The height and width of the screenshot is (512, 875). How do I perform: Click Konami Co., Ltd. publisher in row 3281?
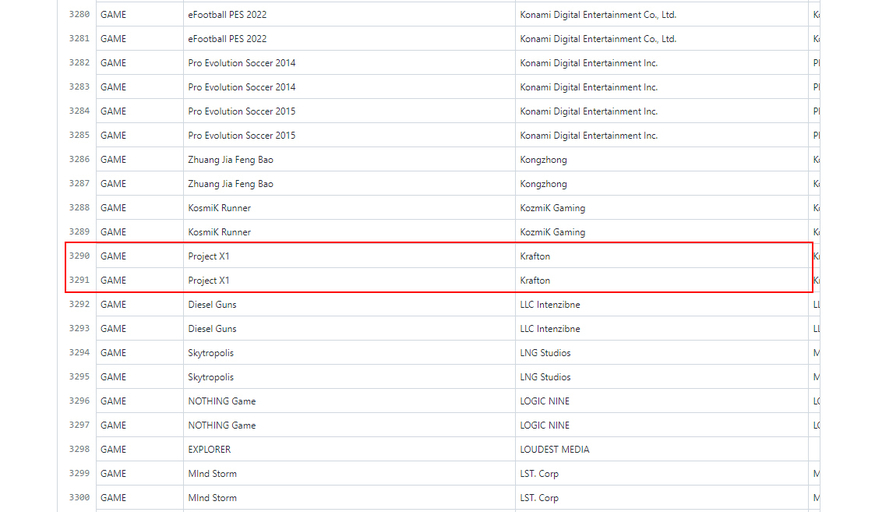(598, 39)
